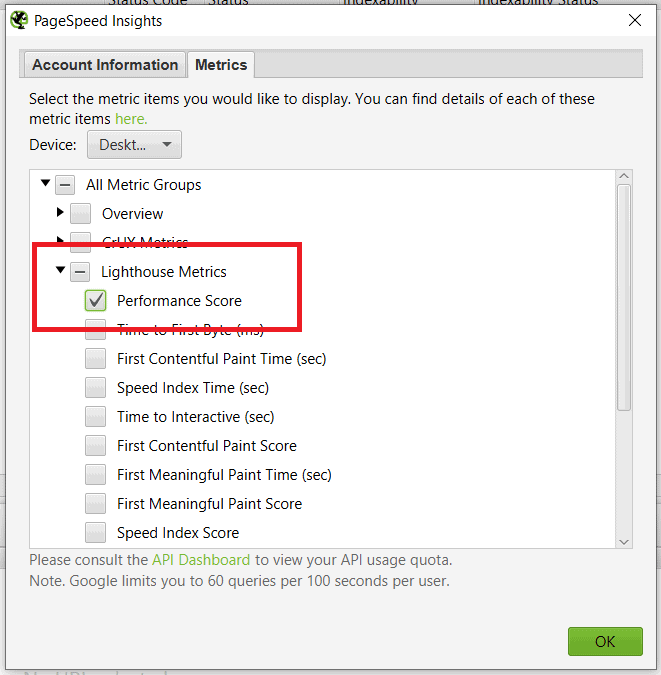This screenshot has width=661, height=675.
Task: Tick the Speed Index Score checkbox
Action: pos(95,533)
